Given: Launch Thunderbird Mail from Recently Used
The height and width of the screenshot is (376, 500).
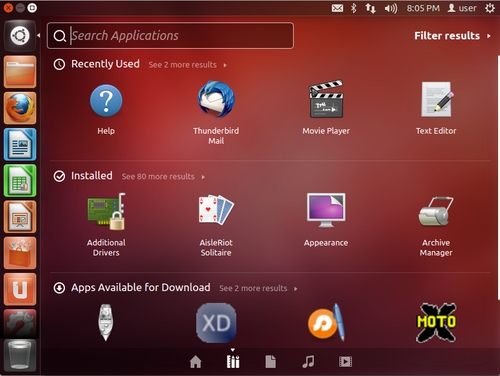Looking at the screenshot, I should point(216,99).
